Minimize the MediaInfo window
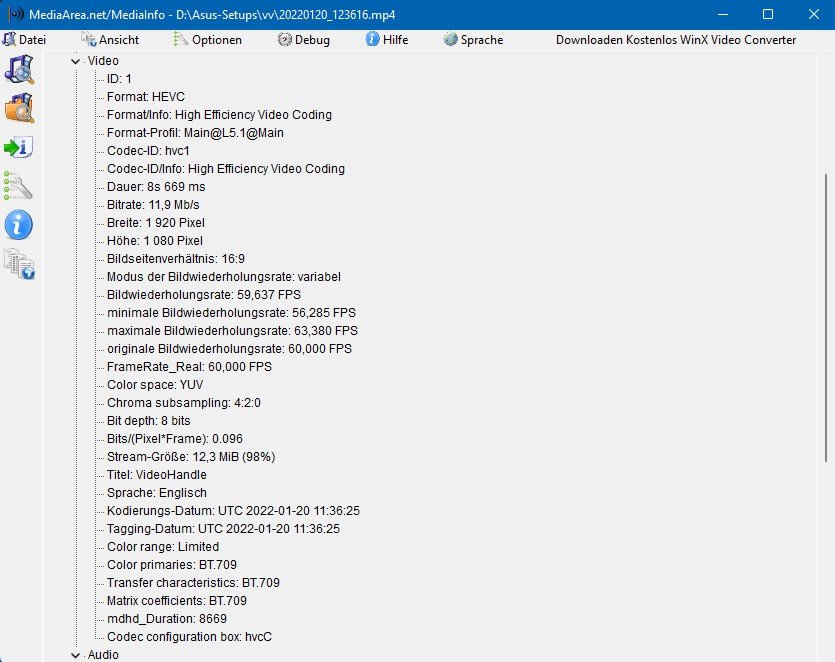This screenshot has height=662, width=835. tap(723, 14)
